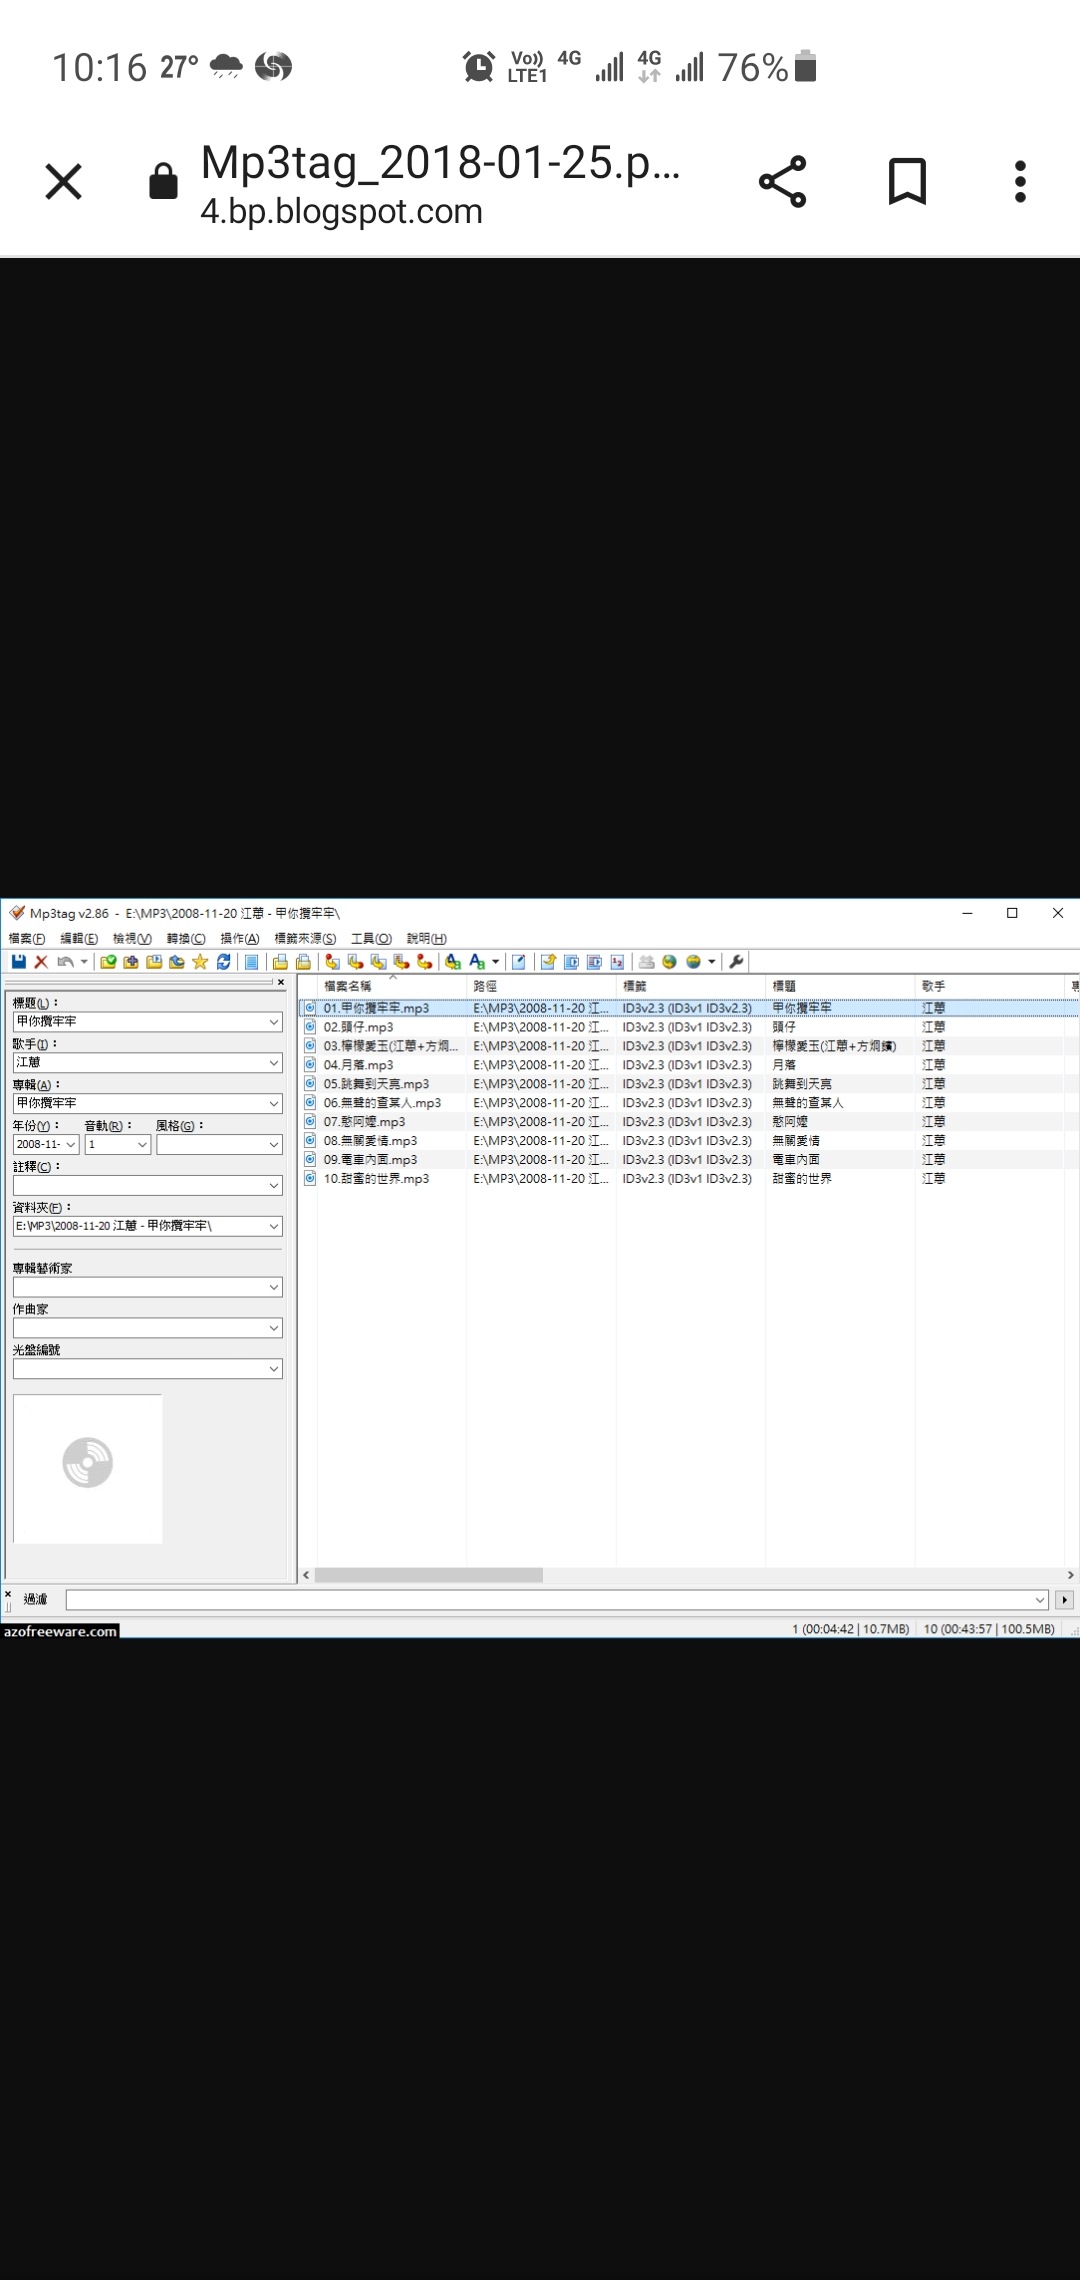Click the small arrow button right of filter box
This screenshot has height=2280, width=1080.
pyautogui.click(x=1064, y=1600)
